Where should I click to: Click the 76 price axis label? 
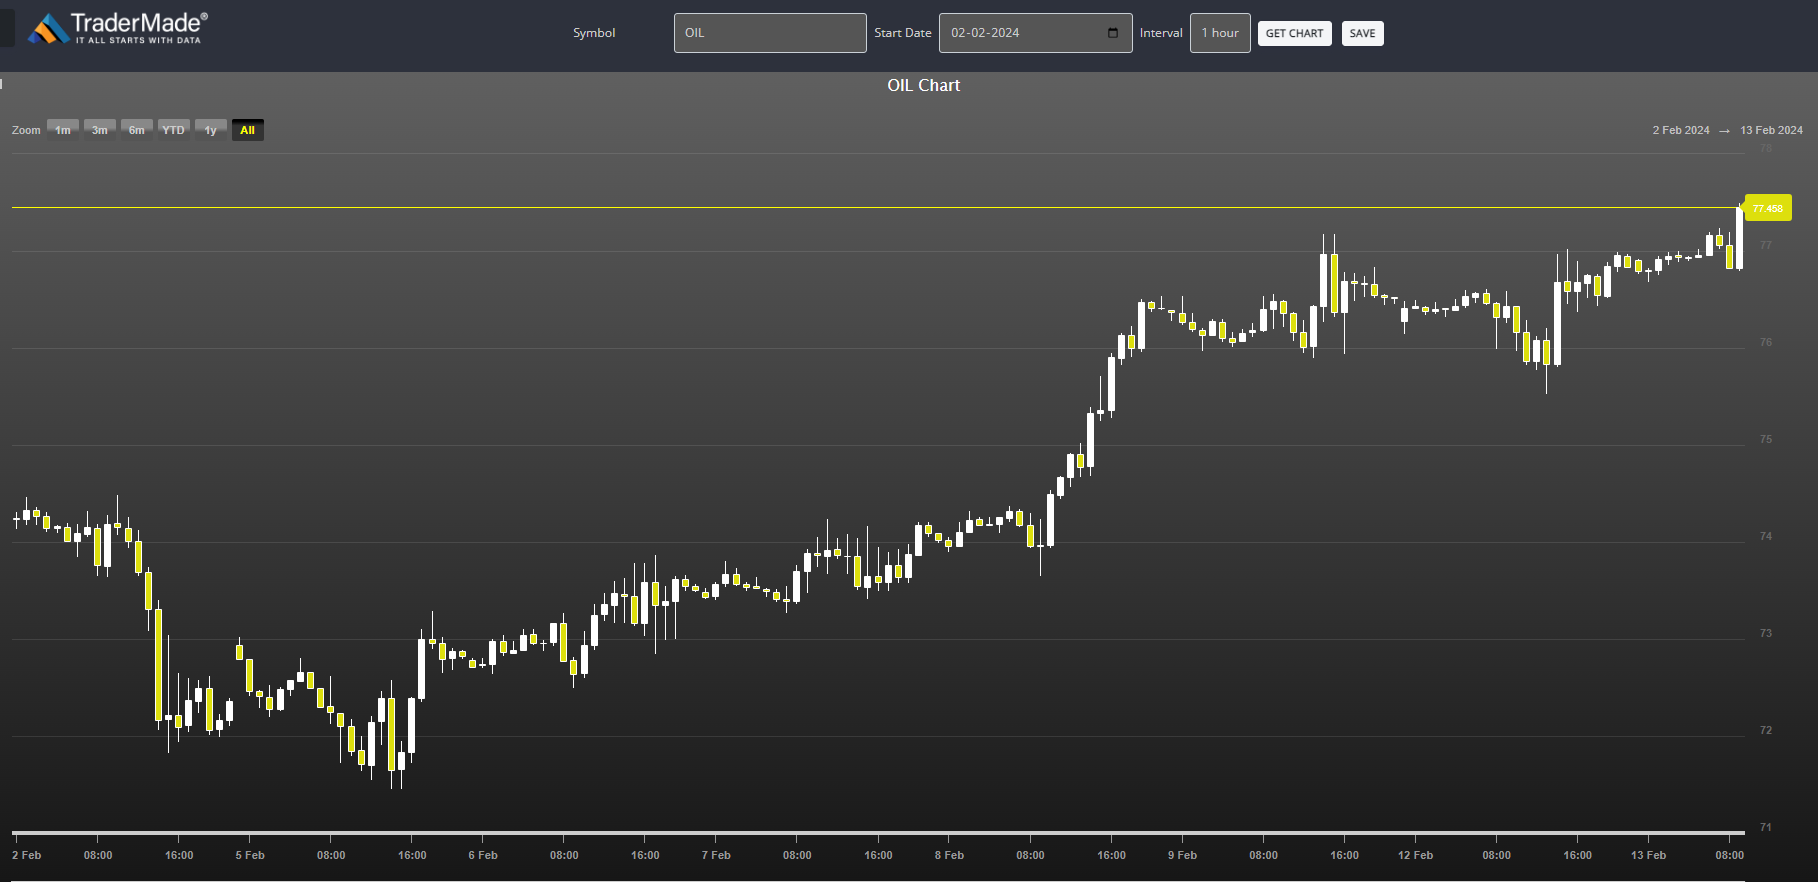(x=1766, y=343)
